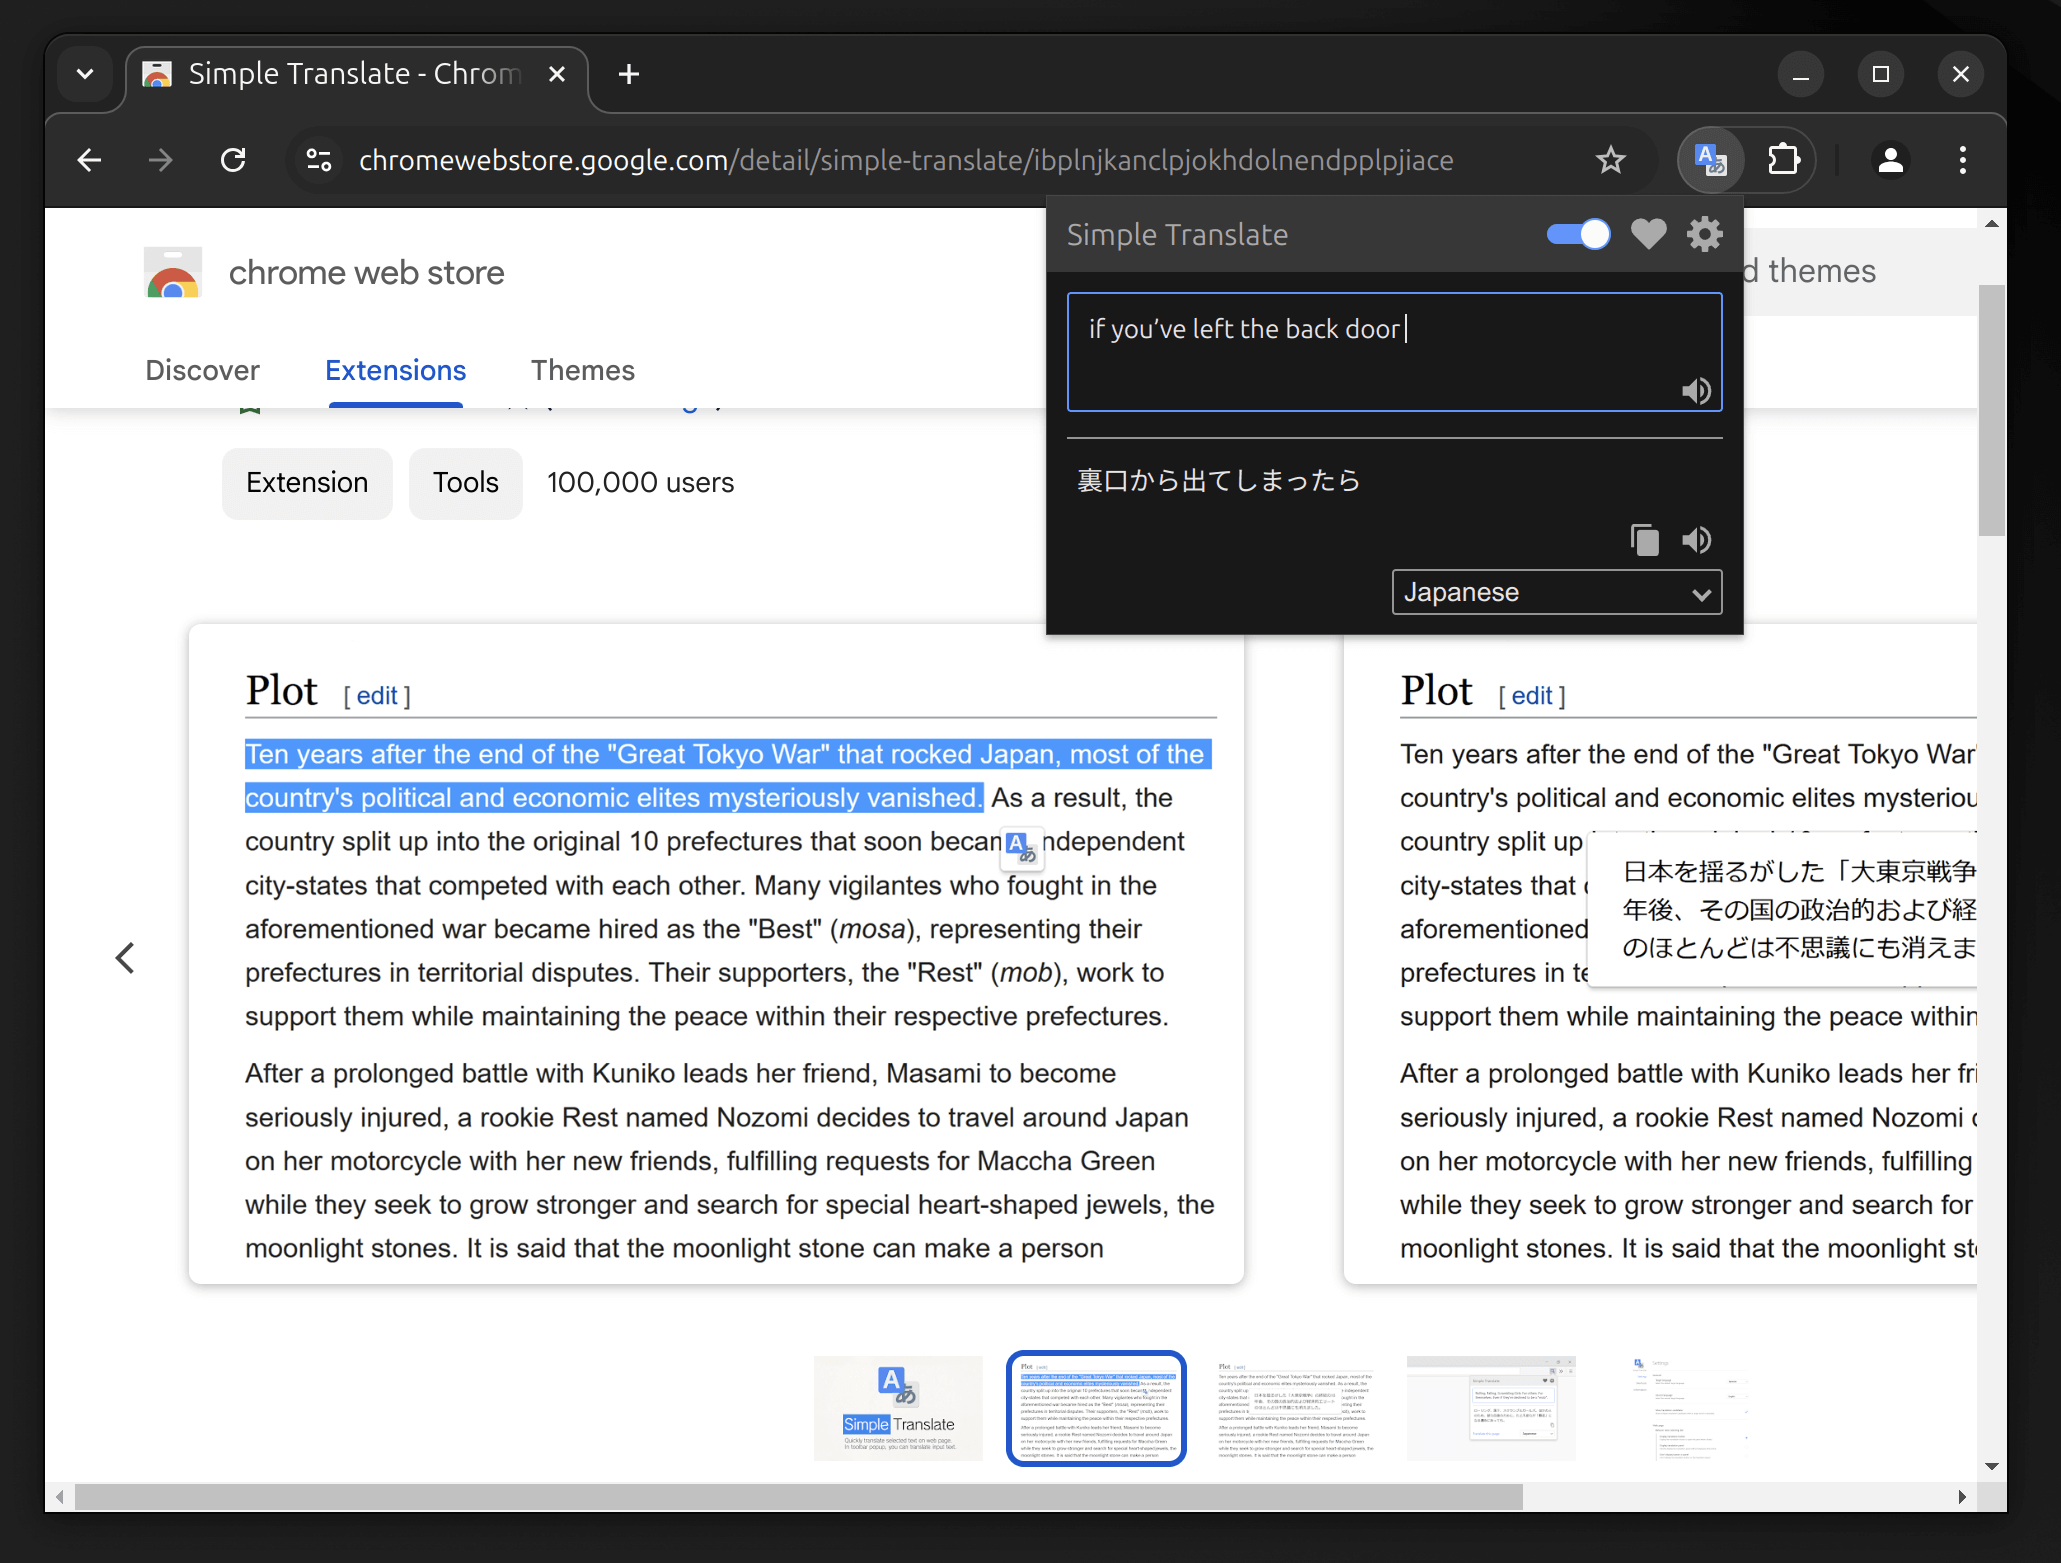
Task: Click the Simple Translate extension icon
Action: click(x=1708, y=159)
